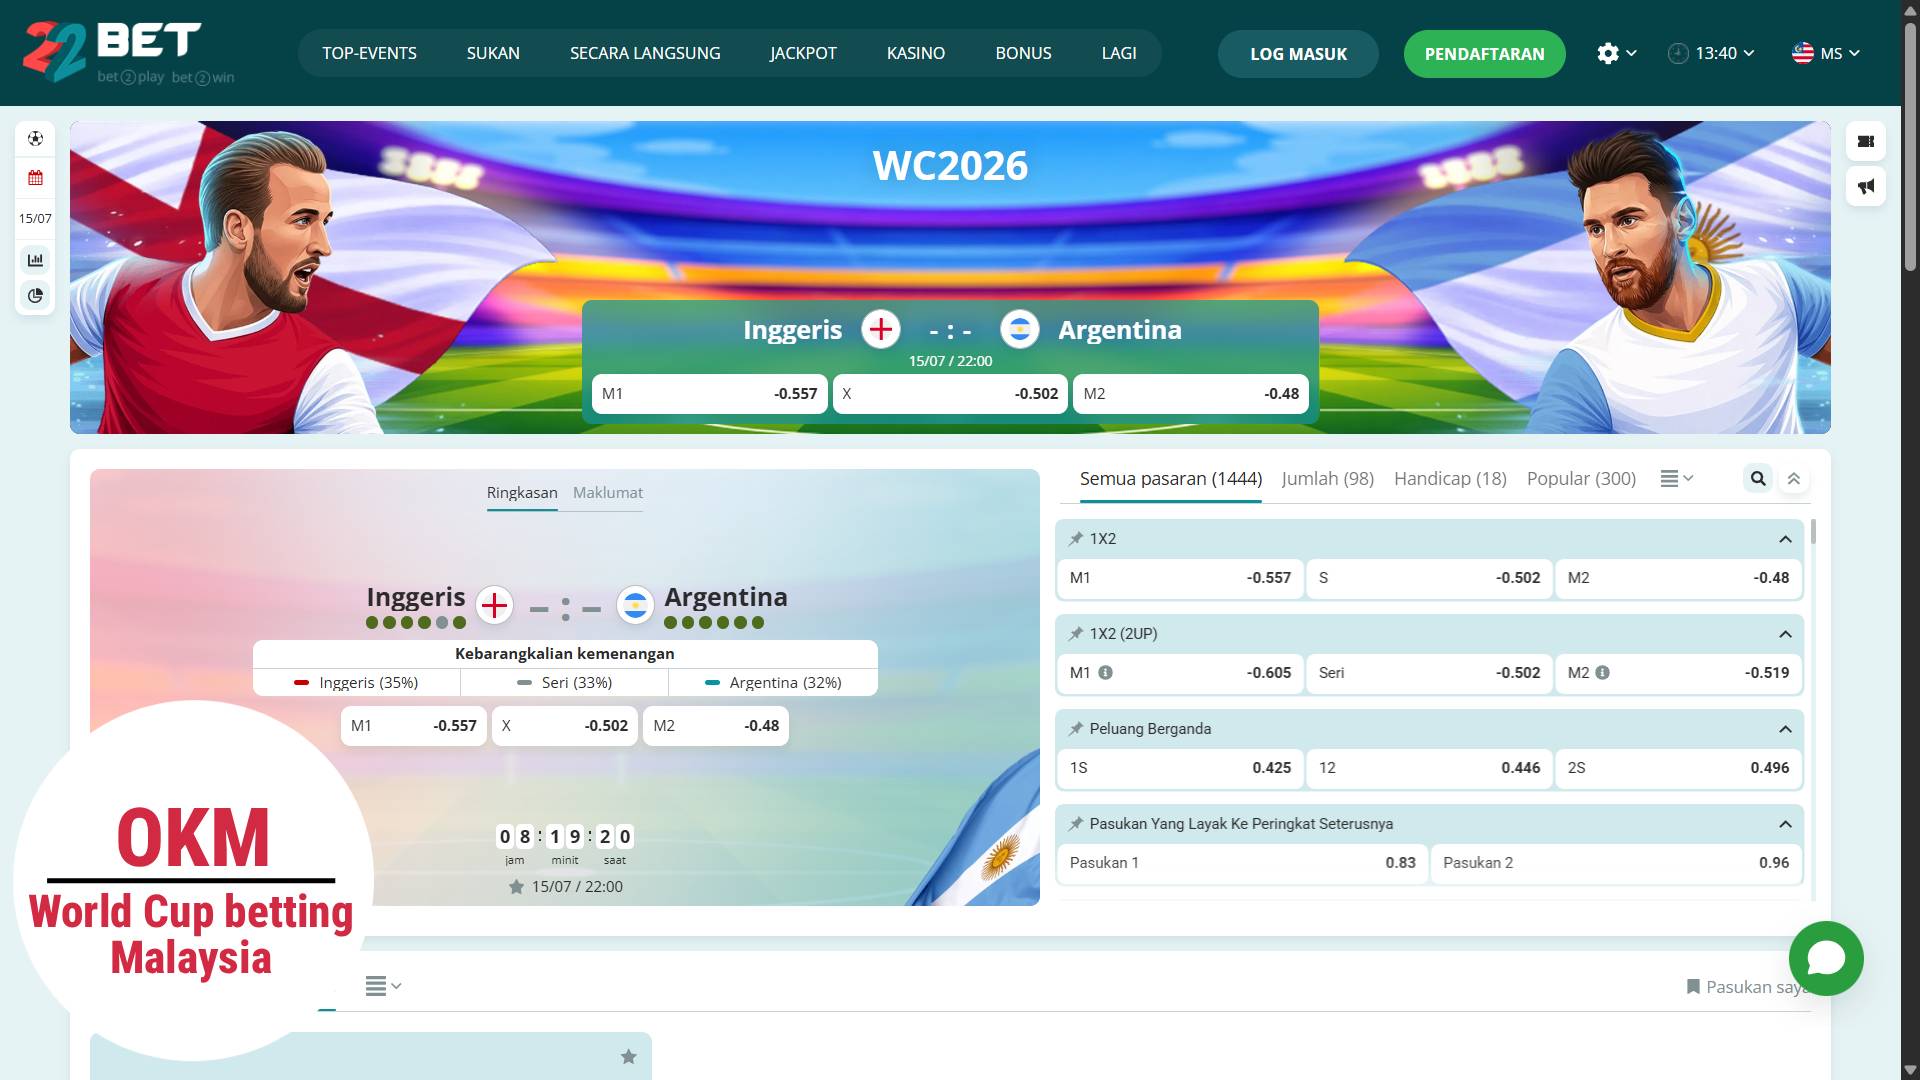Open the market list view dropdown beside Popular
Screen dimensions: 1920x1080
click(x=1676, y=478)
